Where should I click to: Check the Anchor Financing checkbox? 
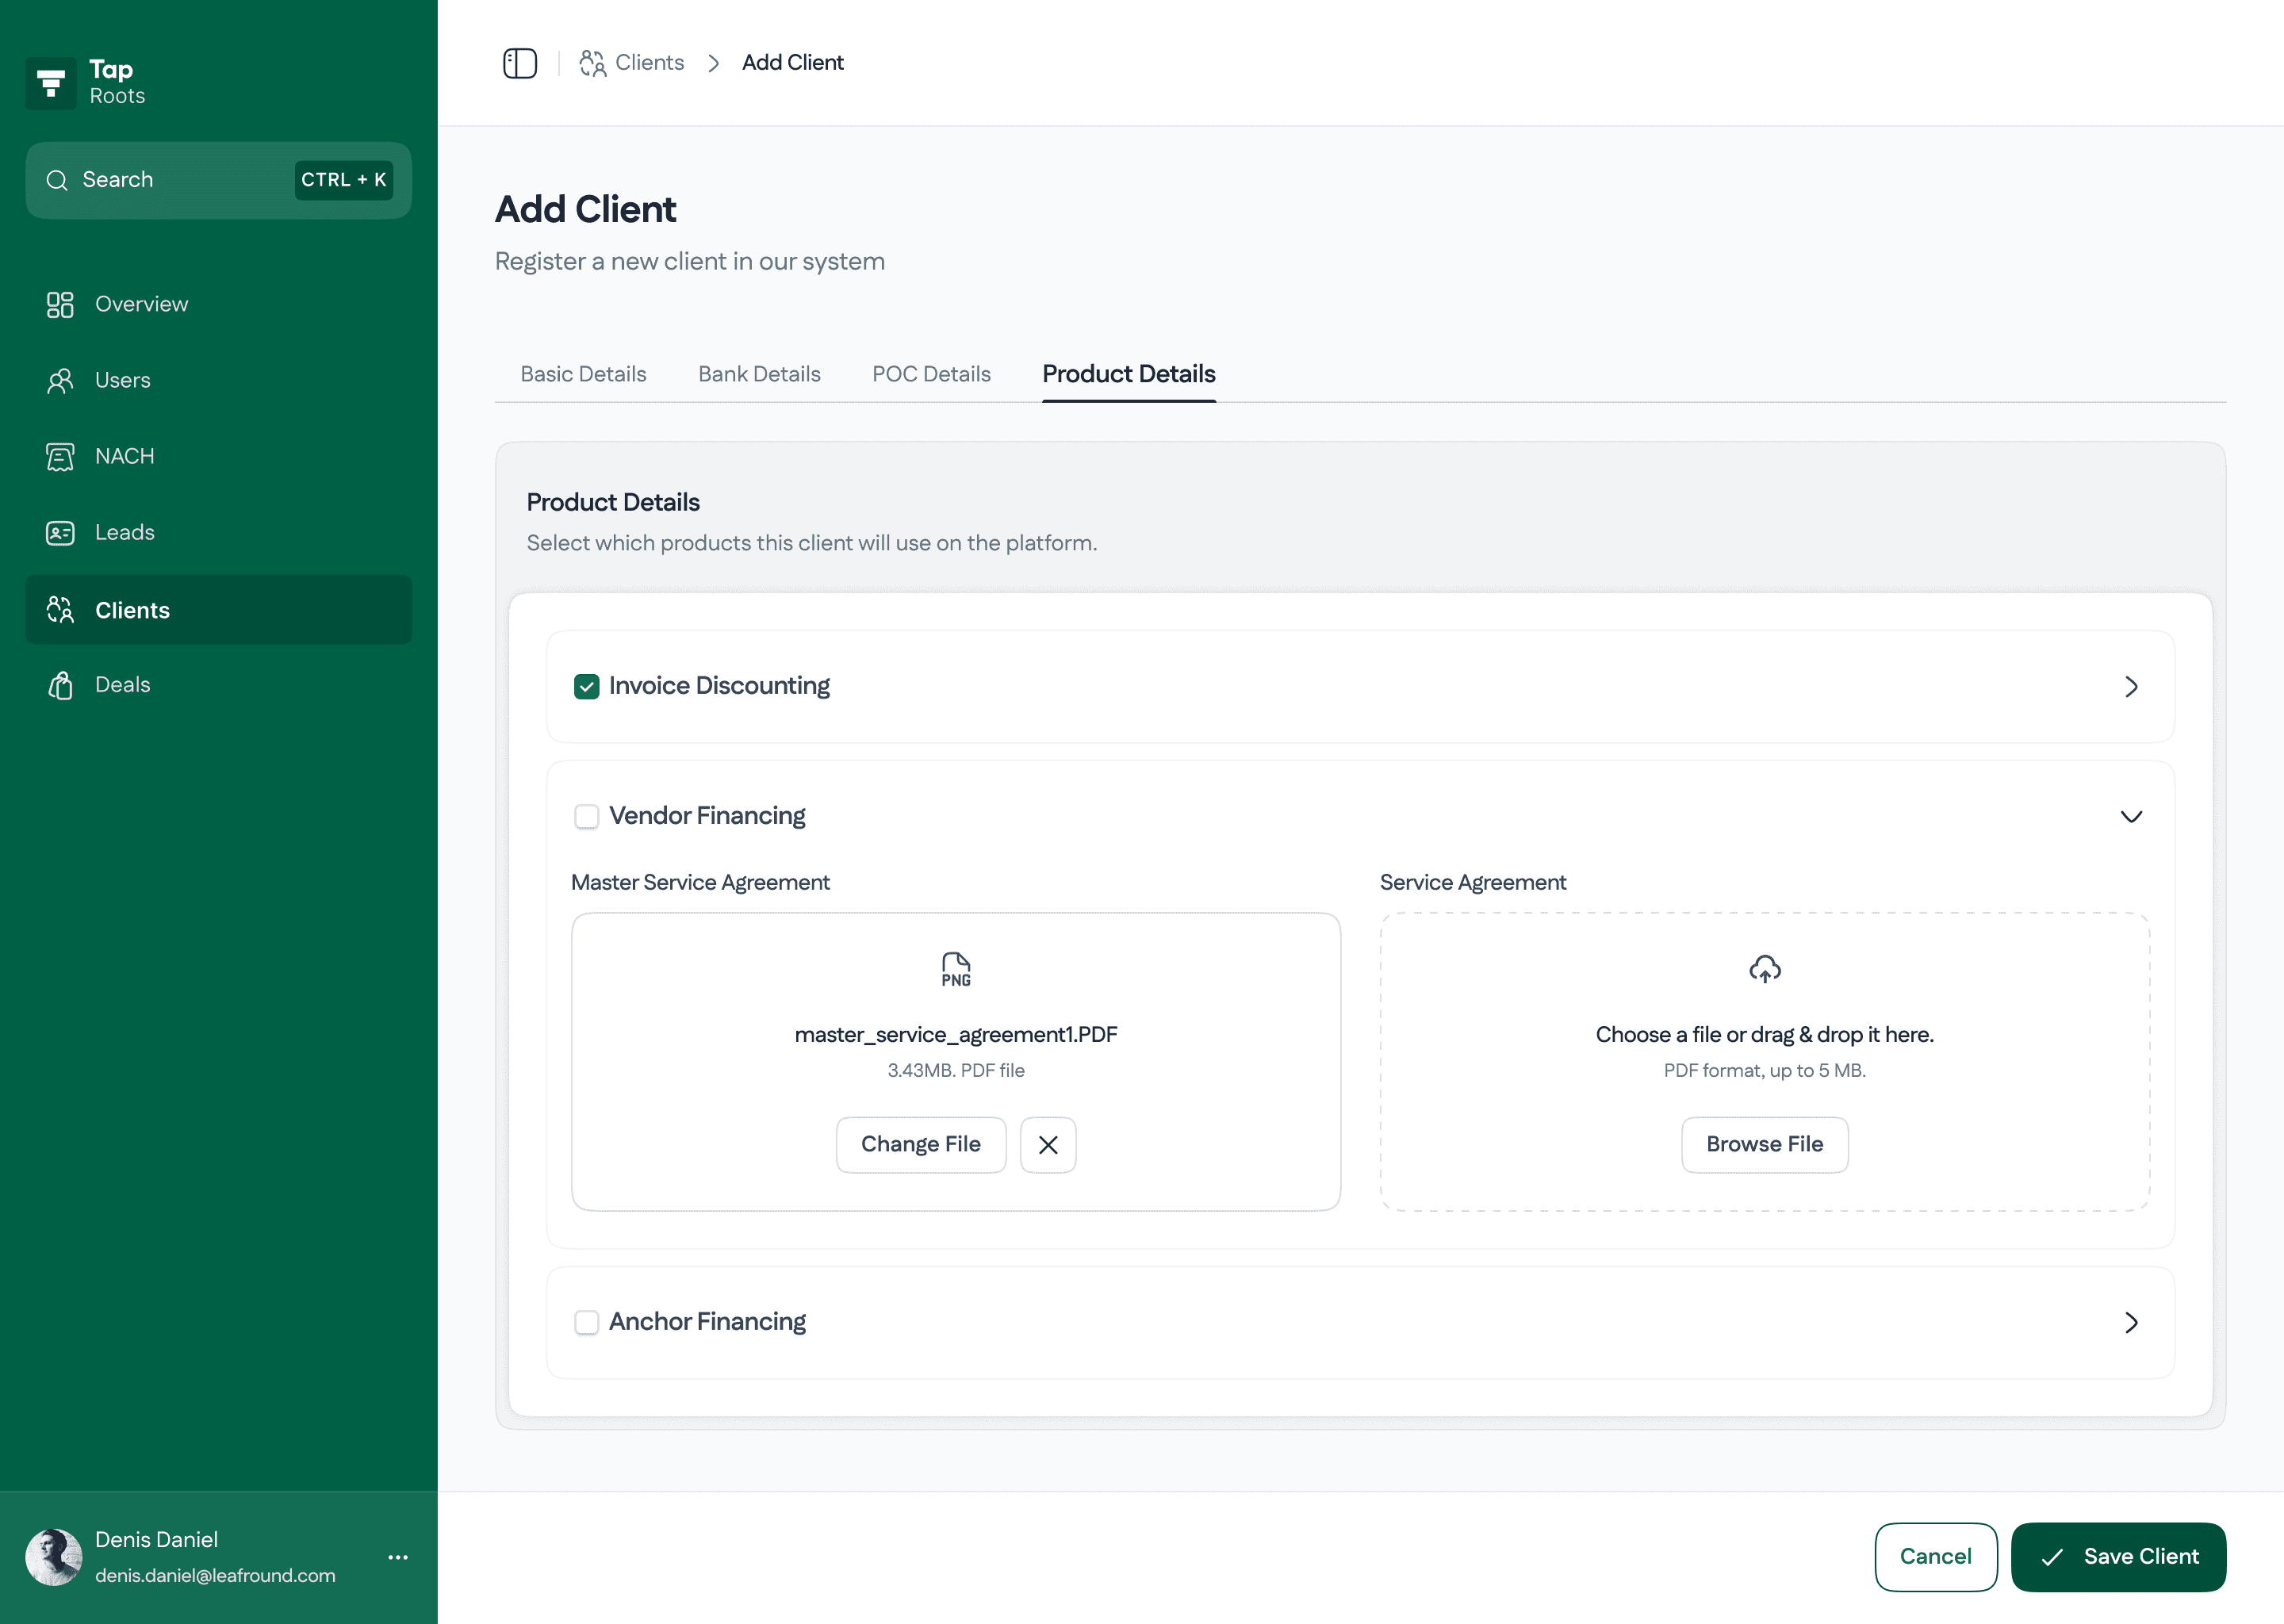pyautogui.click(x=586, y=1322)
